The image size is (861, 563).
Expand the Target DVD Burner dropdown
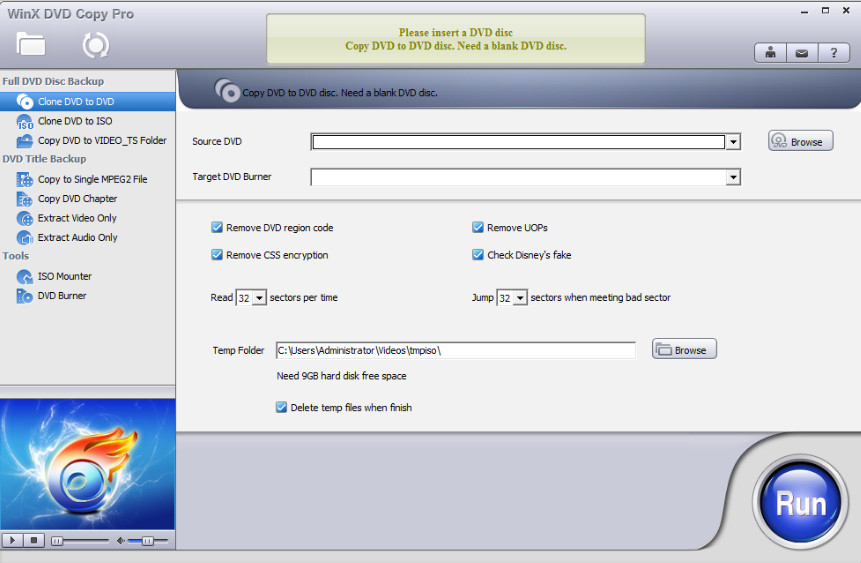[x=733, y=177]
